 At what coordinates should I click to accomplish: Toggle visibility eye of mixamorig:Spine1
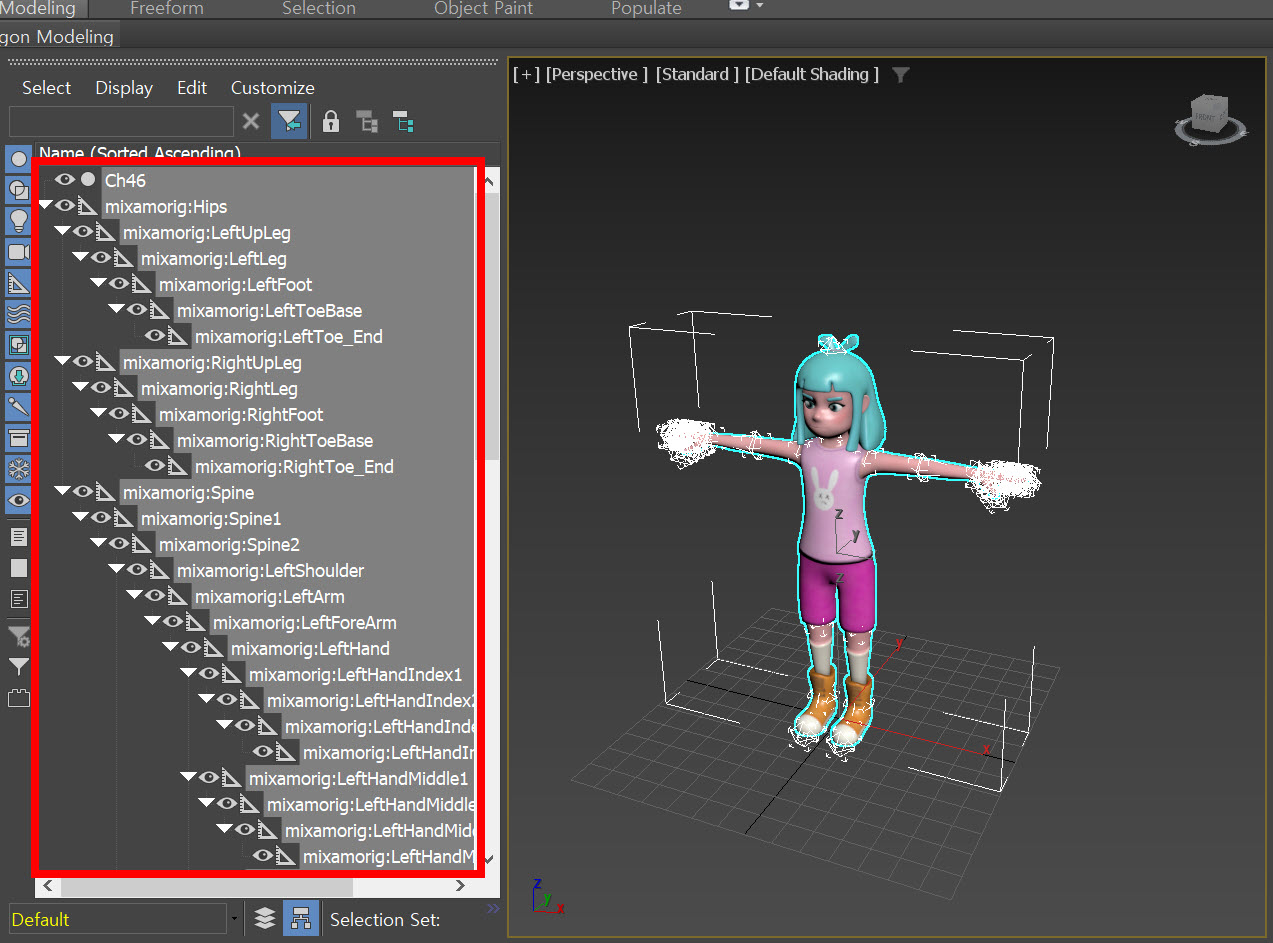pos(101,518)
